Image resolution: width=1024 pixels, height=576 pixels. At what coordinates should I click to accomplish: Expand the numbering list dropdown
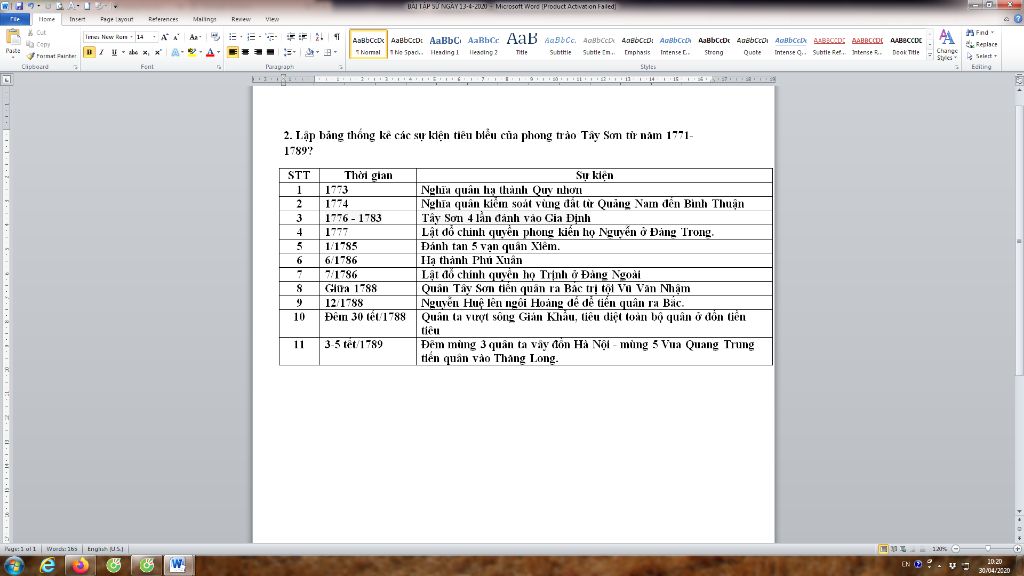click(x=259, y=37)
